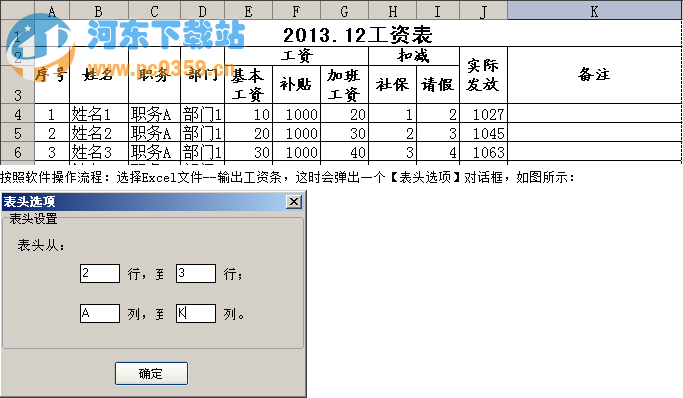Select column K header in spreadsheet
Screen dimensions: 683x398
click(594, 11)
